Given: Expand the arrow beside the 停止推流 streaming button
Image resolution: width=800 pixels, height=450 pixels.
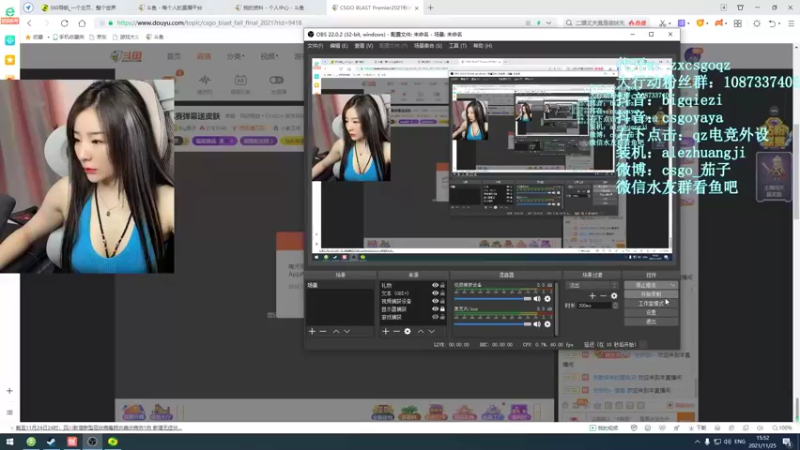Looking at the screenshot, I should pyautogui.click(x=672, y=285).
